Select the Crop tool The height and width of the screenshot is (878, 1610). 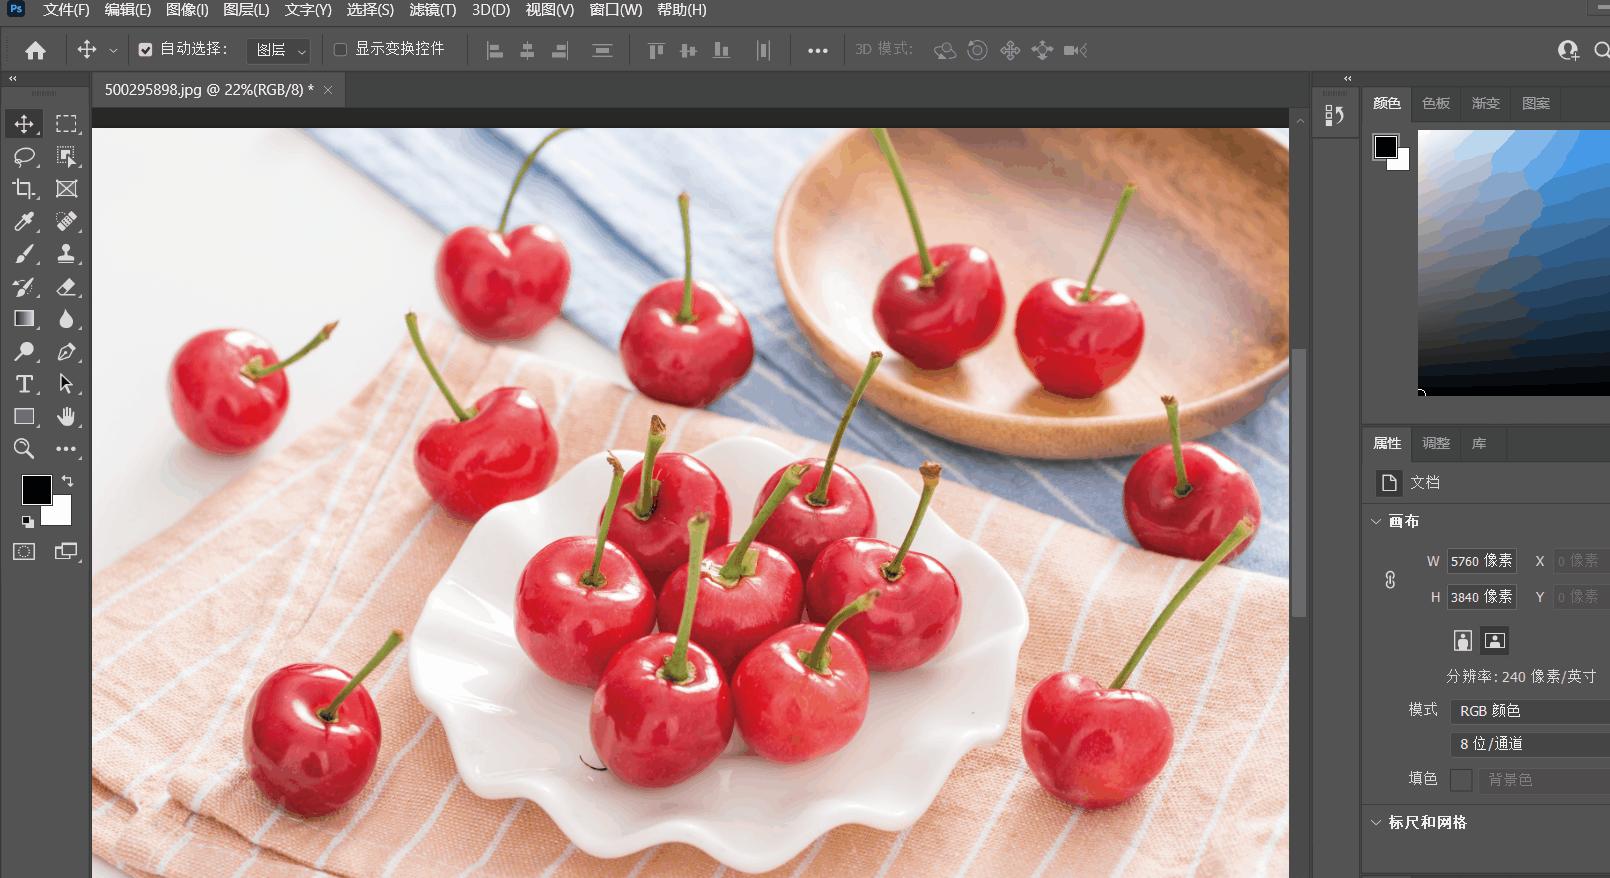coord(24,189)
